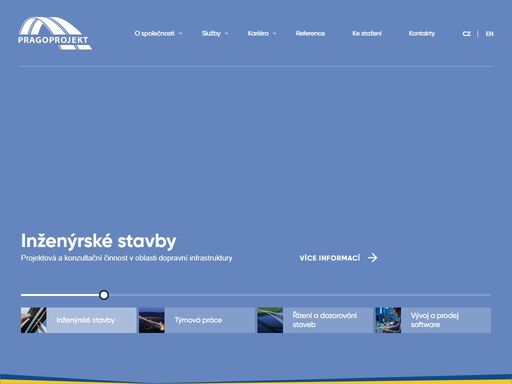
Task: Select the Inženýrské stavby slide tab
Action: 78,320
